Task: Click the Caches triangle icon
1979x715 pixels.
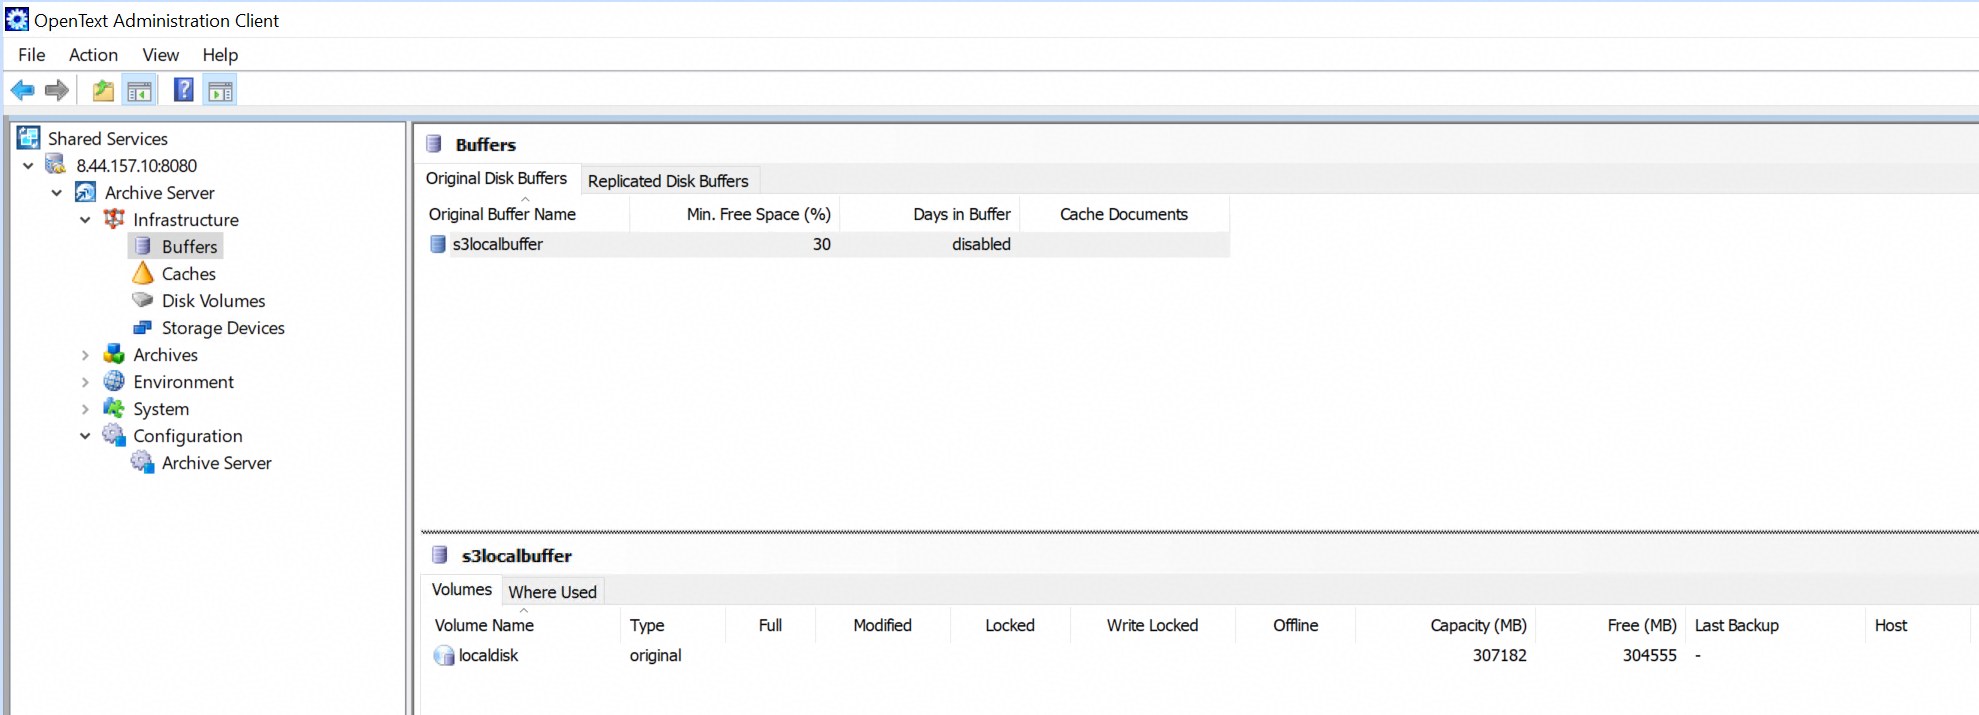Action: [x=143, y=273]
